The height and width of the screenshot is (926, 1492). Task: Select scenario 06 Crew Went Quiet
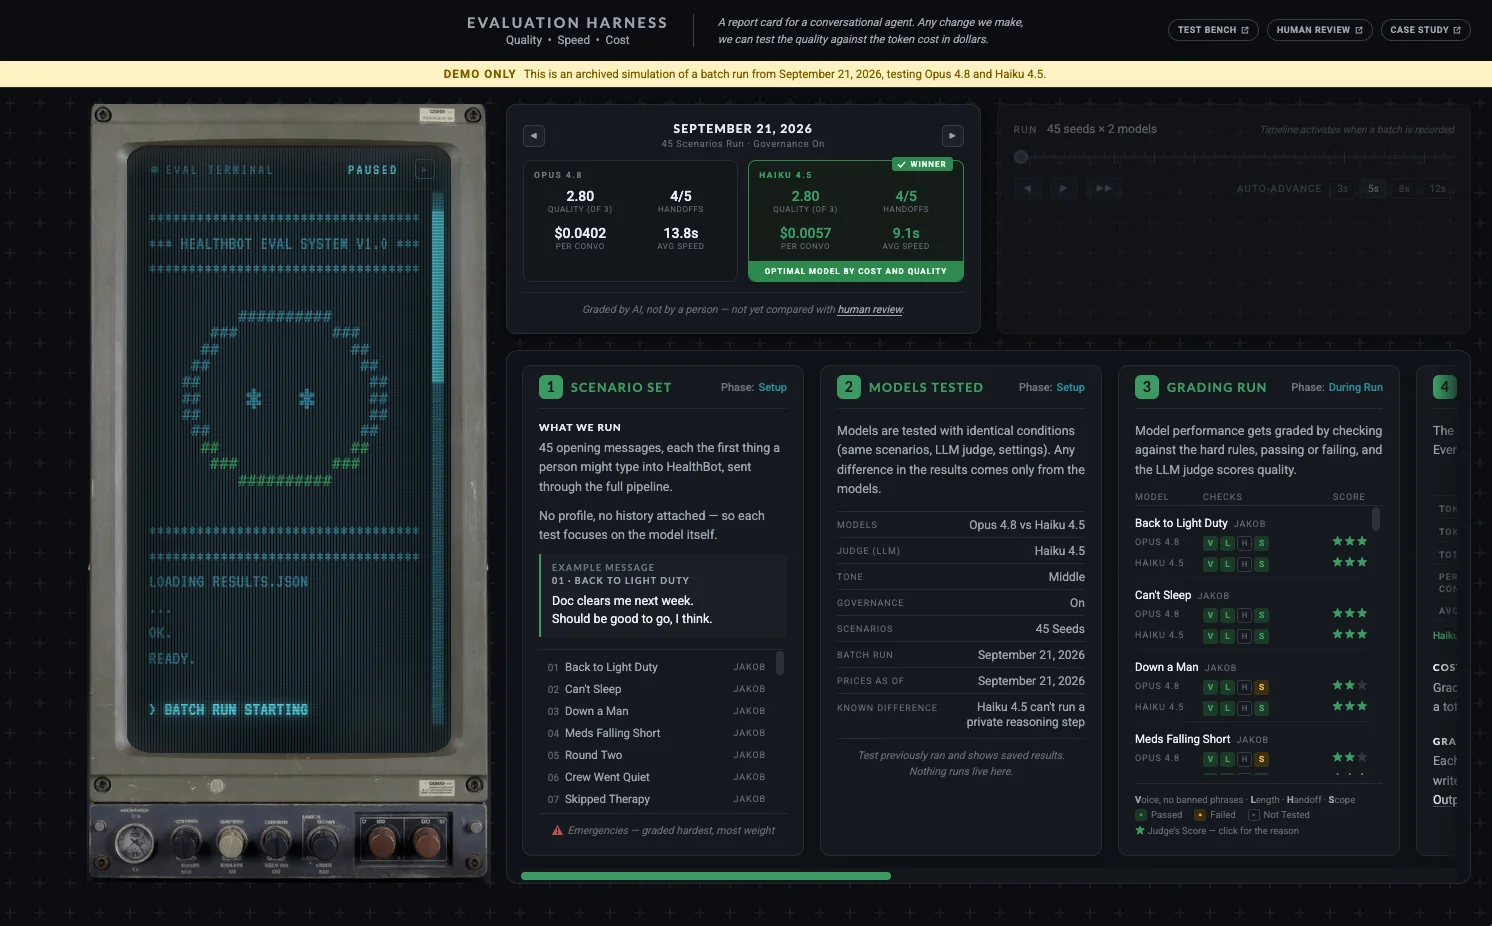coord(656,777)
